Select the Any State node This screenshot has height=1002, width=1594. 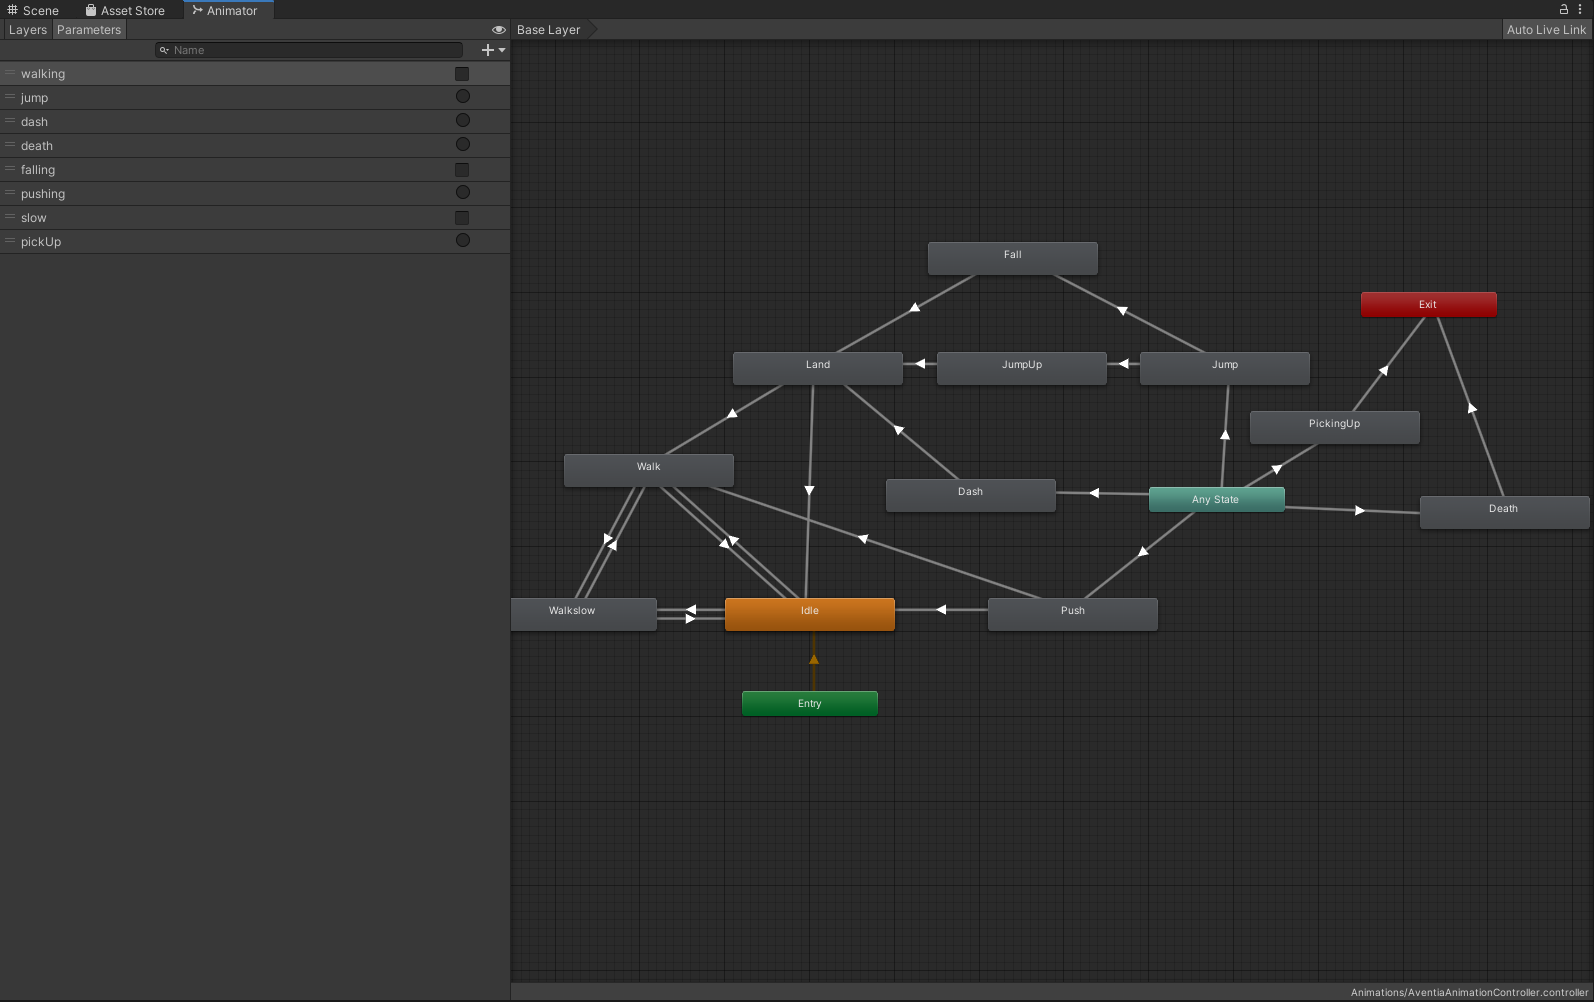1217,500
